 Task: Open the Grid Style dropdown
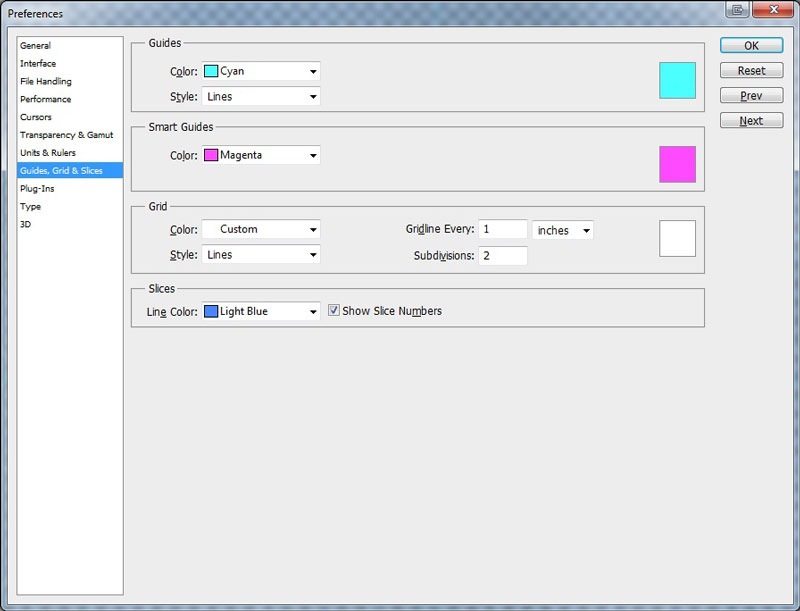[x=261, y=255]
